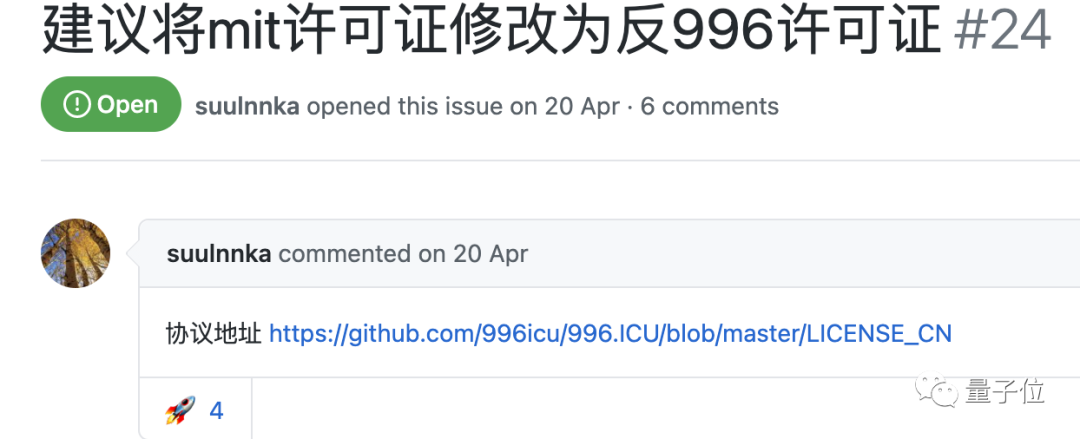This screenshot has height=439, width=1080.
Task: Click the rocket reaction count 4
Action: point(216,410)
